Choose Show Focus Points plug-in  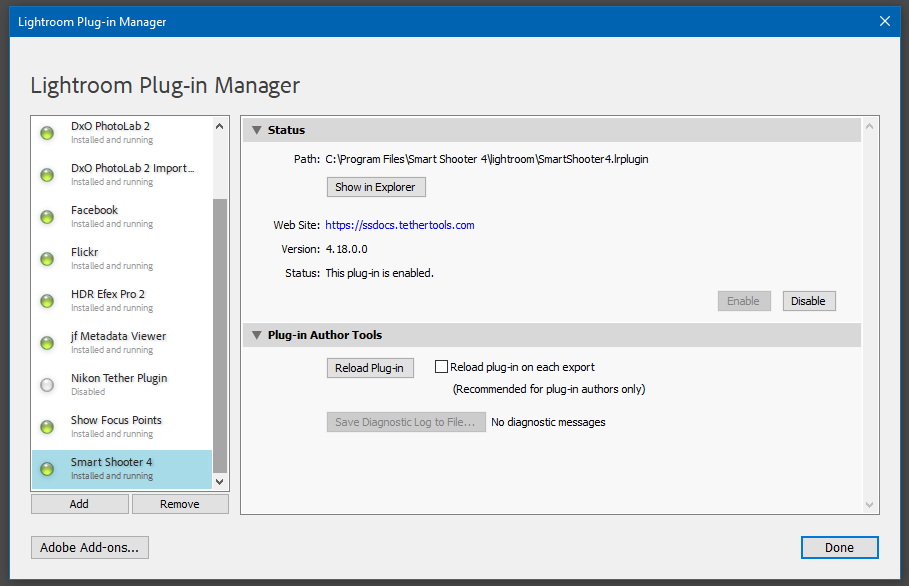(122, 427)
